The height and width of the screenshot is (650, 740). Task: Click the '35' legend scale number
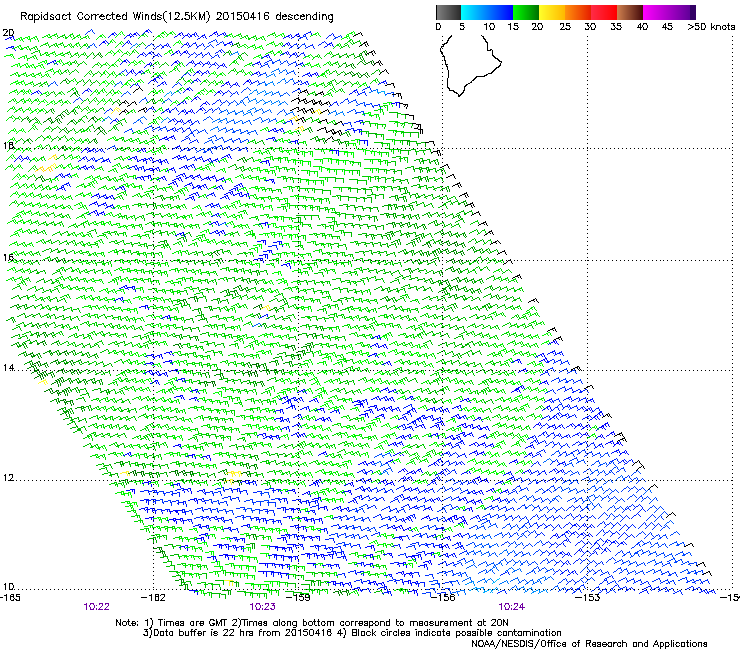click(x=616, y=27)
